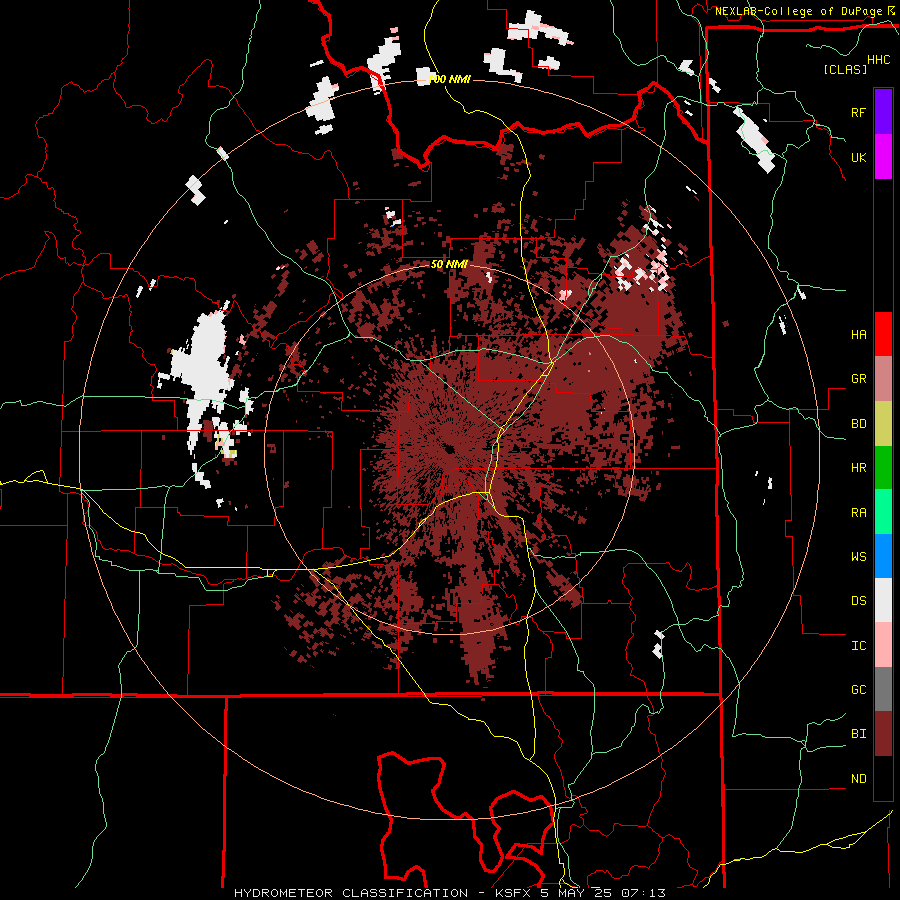This screenshot has width=900, height=900.
Task: Click the blue WS legend color swatch
Action: pos(883,556)
